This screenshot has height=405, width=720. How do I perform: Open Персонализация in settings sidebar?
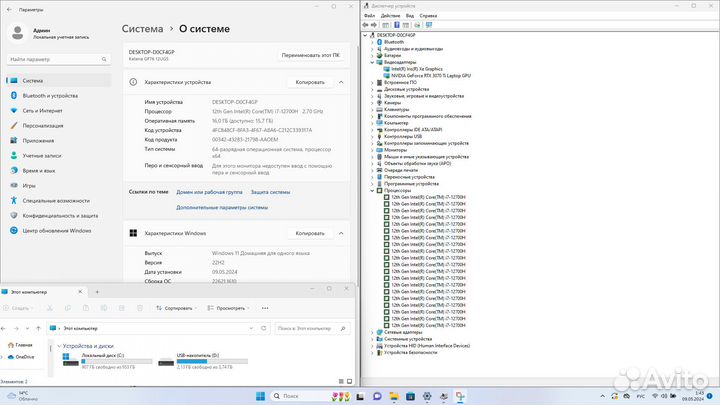tap(44, 125)
